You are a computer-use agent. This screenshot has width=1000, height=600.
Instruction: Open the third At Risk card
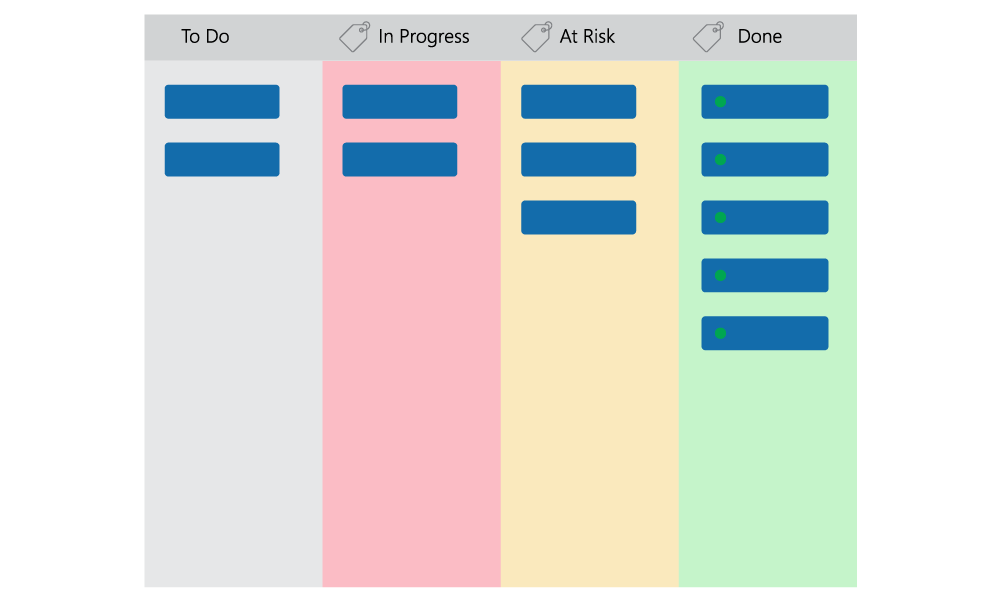578,217
